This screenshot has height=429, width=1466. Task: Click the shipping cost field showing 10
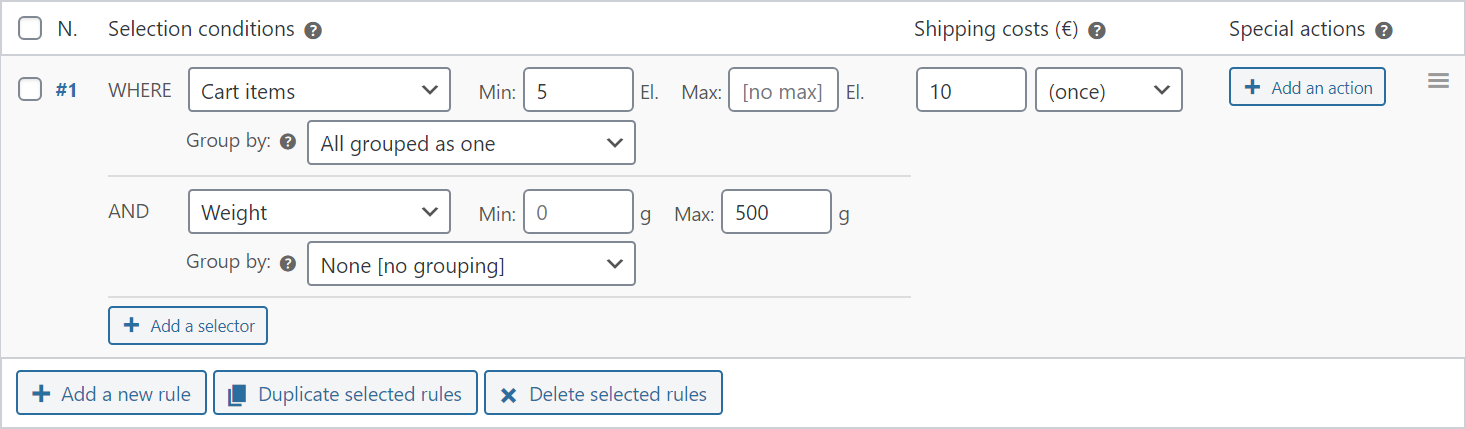point(971,90)
